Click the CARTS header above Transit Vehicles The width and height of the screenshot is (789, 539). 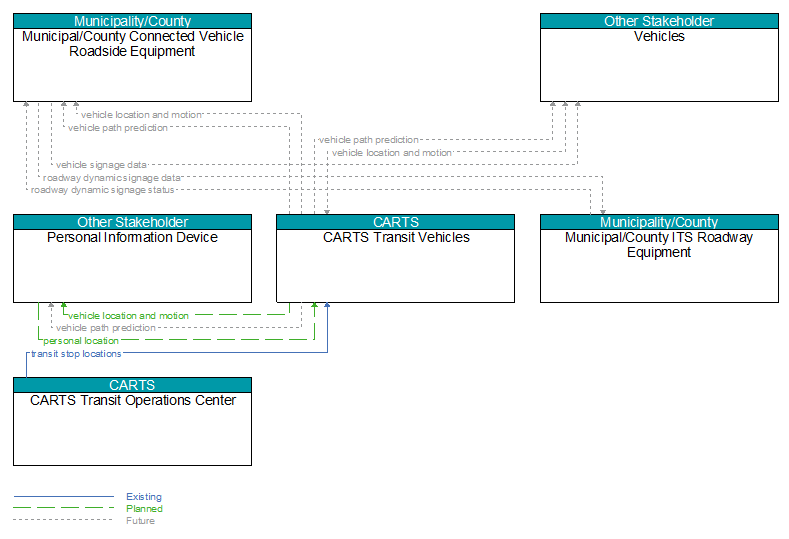coord(396,222)
